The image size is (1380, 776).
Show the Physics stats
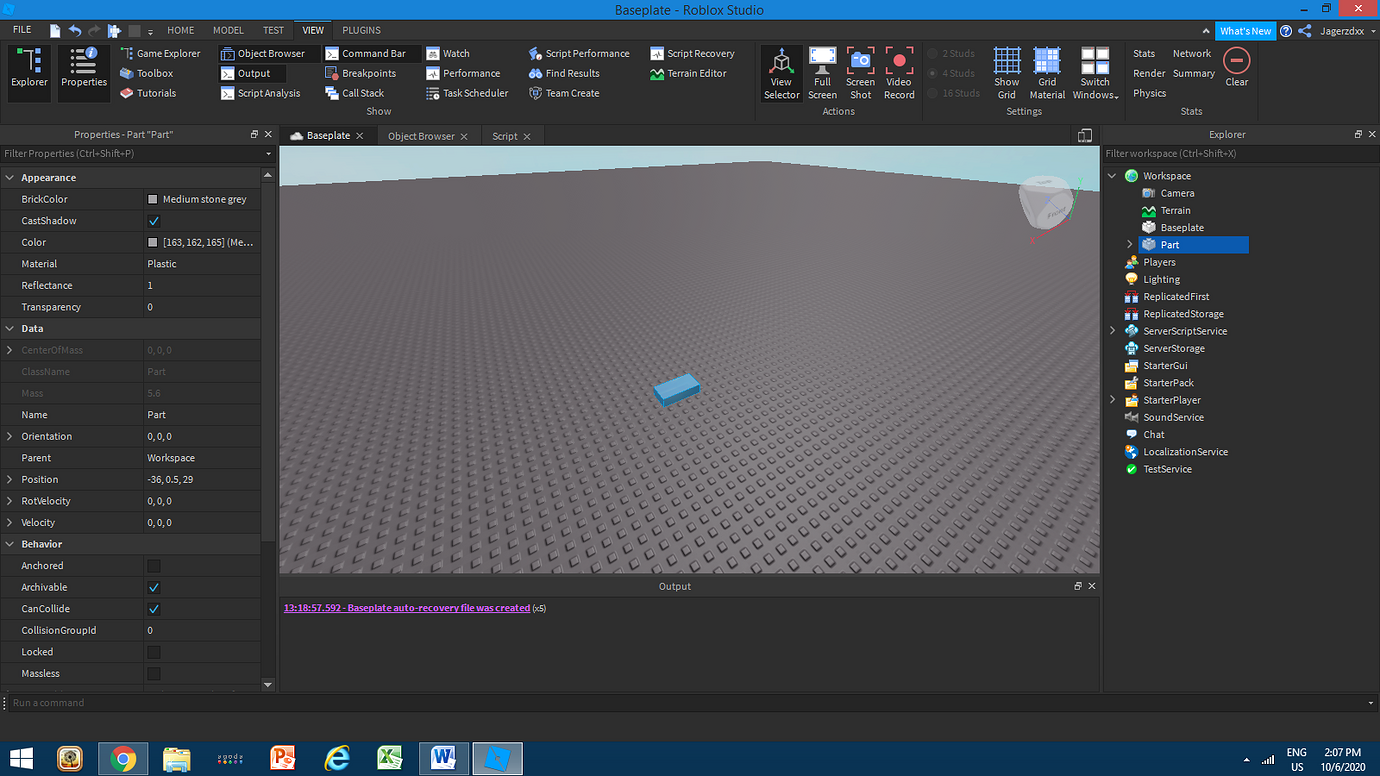(x=1149, y=93)
